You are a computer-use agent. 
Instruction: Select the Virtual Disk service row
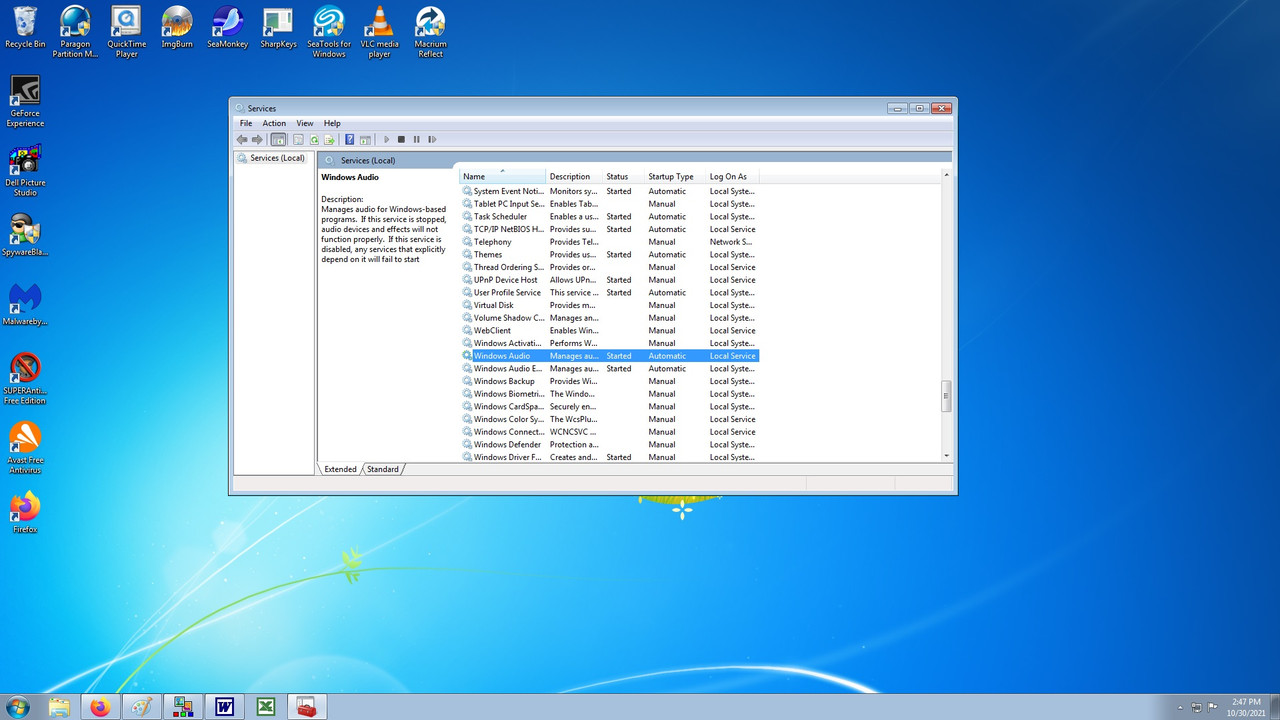point(610,305)
